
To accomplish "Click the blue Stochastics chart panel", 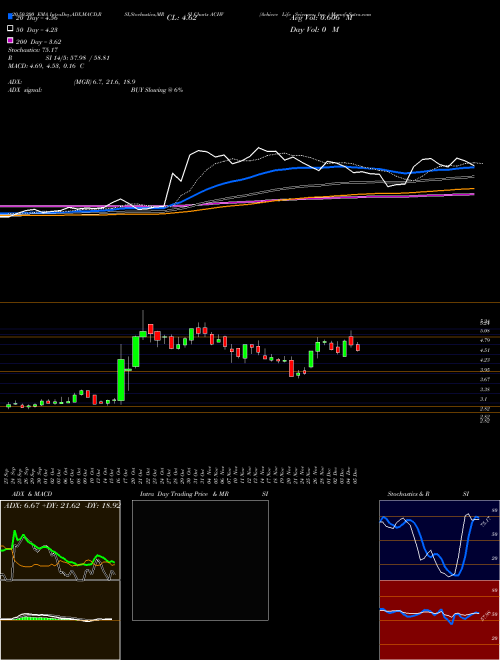I will (439, 540).
